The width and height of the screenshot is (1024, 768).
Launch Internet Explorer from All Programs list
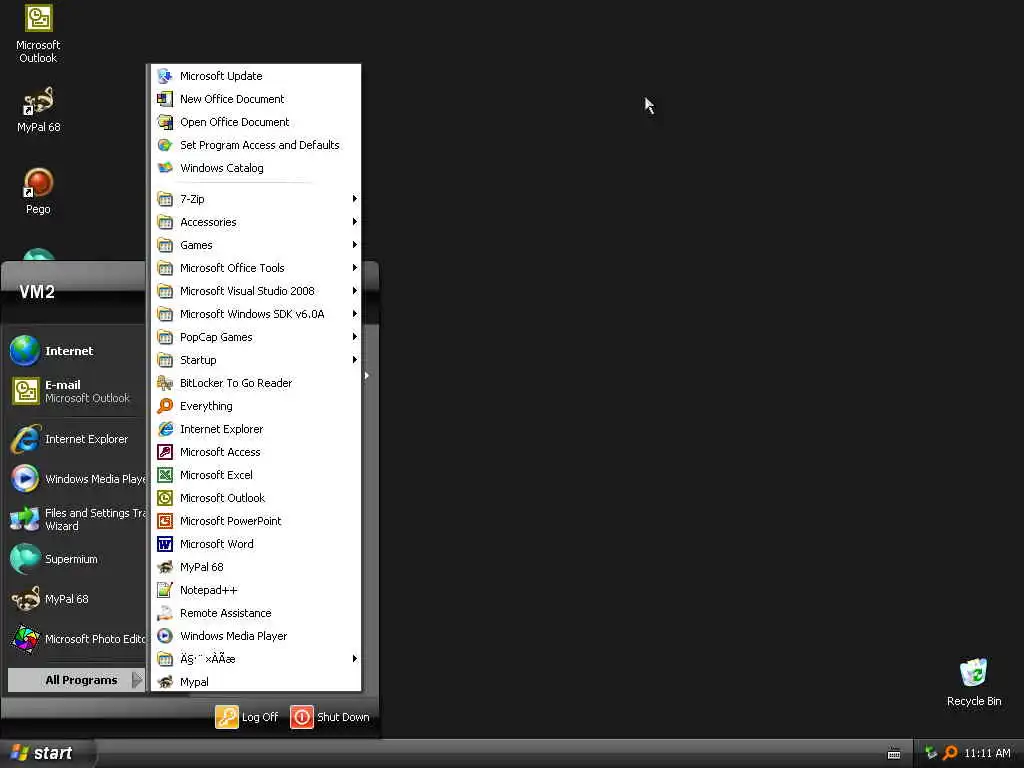[x=255, y=429]
